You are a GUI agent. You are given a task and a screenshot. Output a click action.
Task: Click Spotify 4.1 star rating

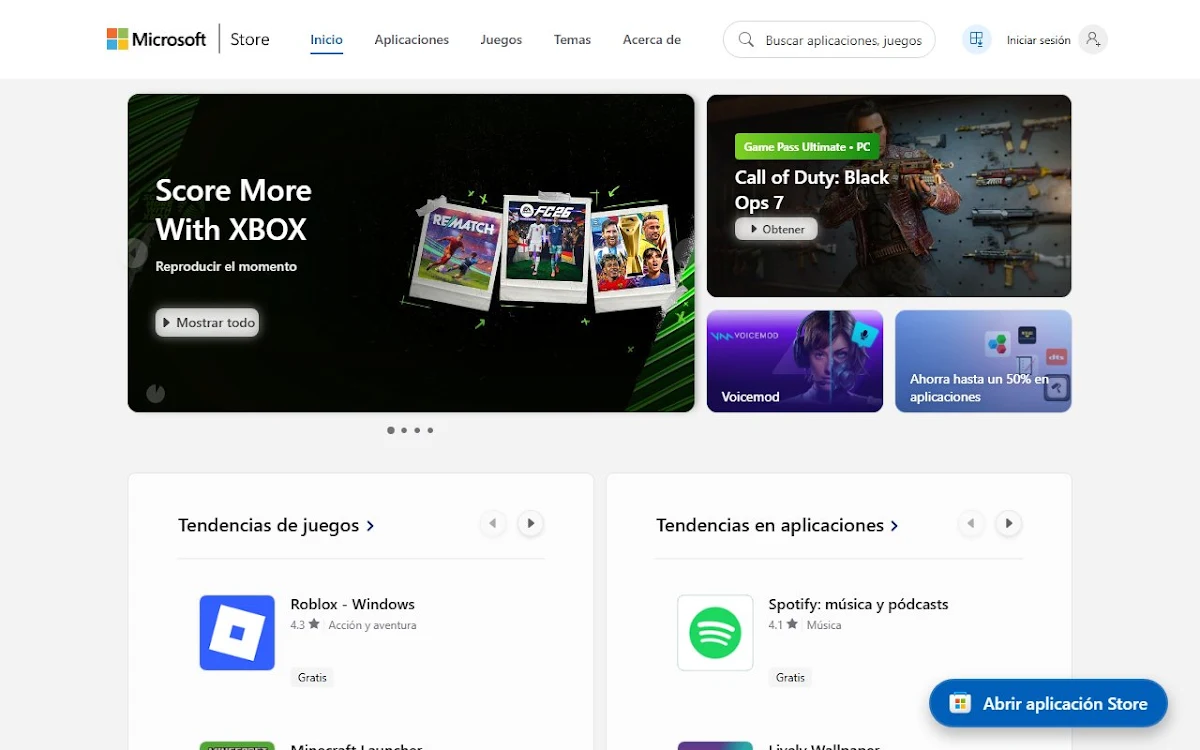783,625
